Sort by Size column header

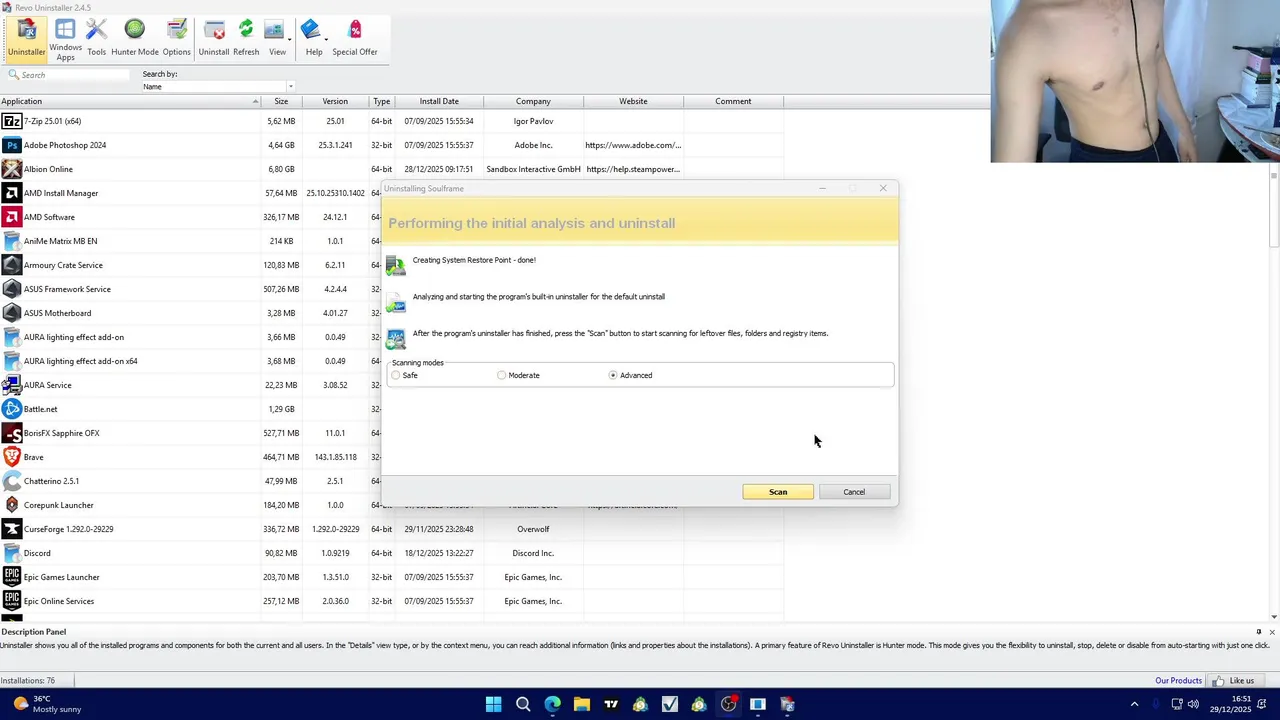coord(281,101)
